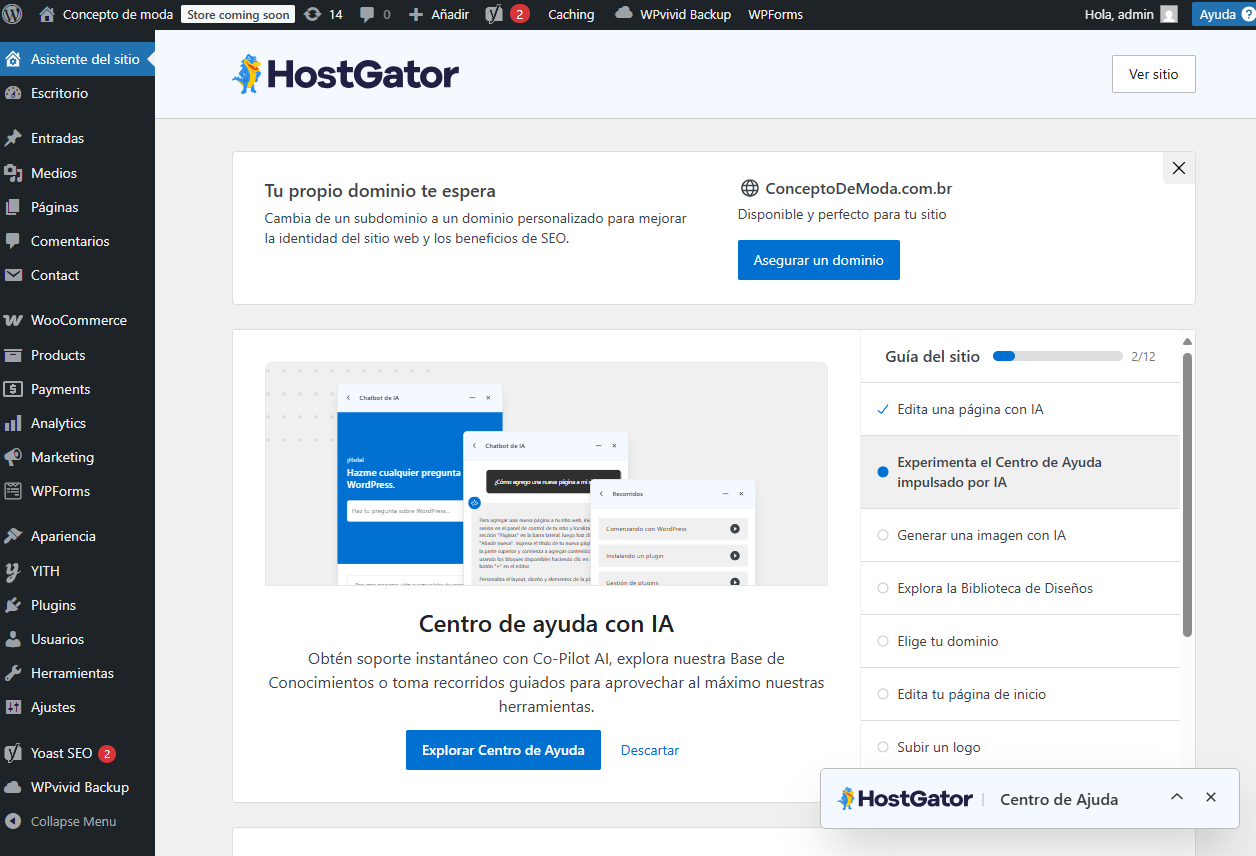Viewport: 1256px width, 856px height.
Task: Click the AI help center preview image
Action: (546, 474)
